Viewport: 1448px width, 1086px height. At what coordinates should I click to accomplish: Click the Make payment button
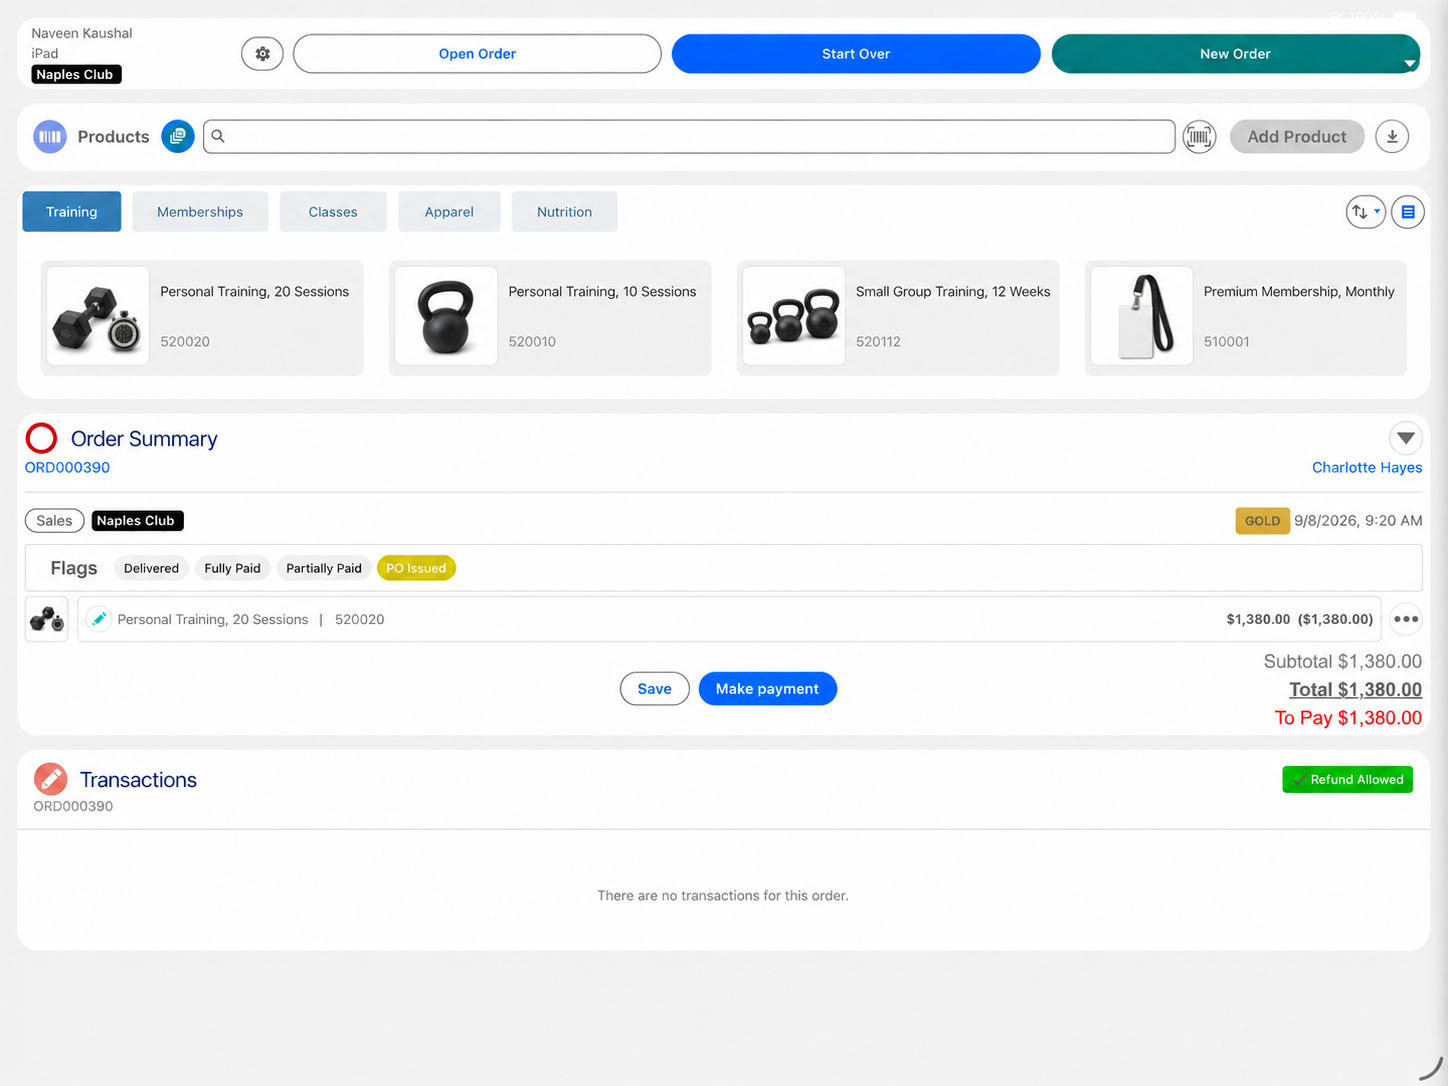[767, 689]
